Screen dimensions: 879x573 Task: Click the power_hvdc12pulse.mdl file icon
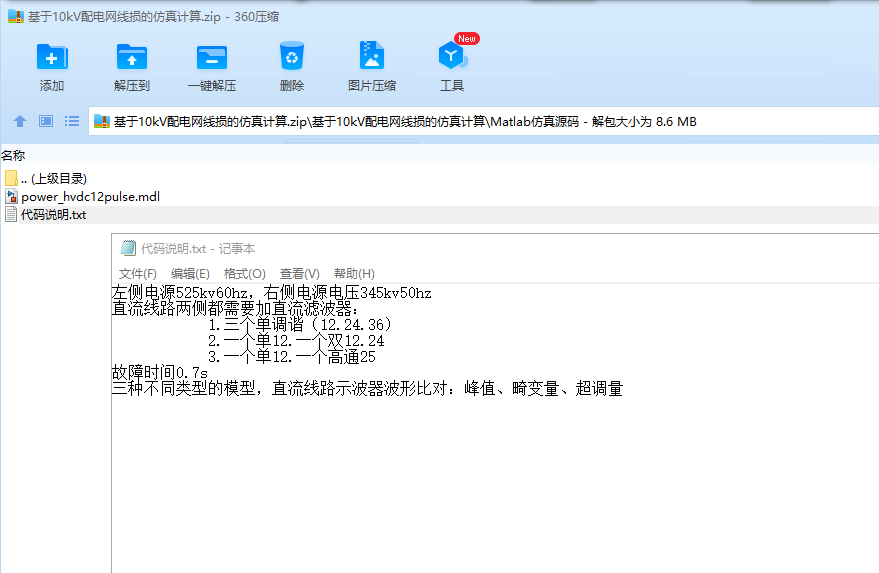[x=11, y=196]
